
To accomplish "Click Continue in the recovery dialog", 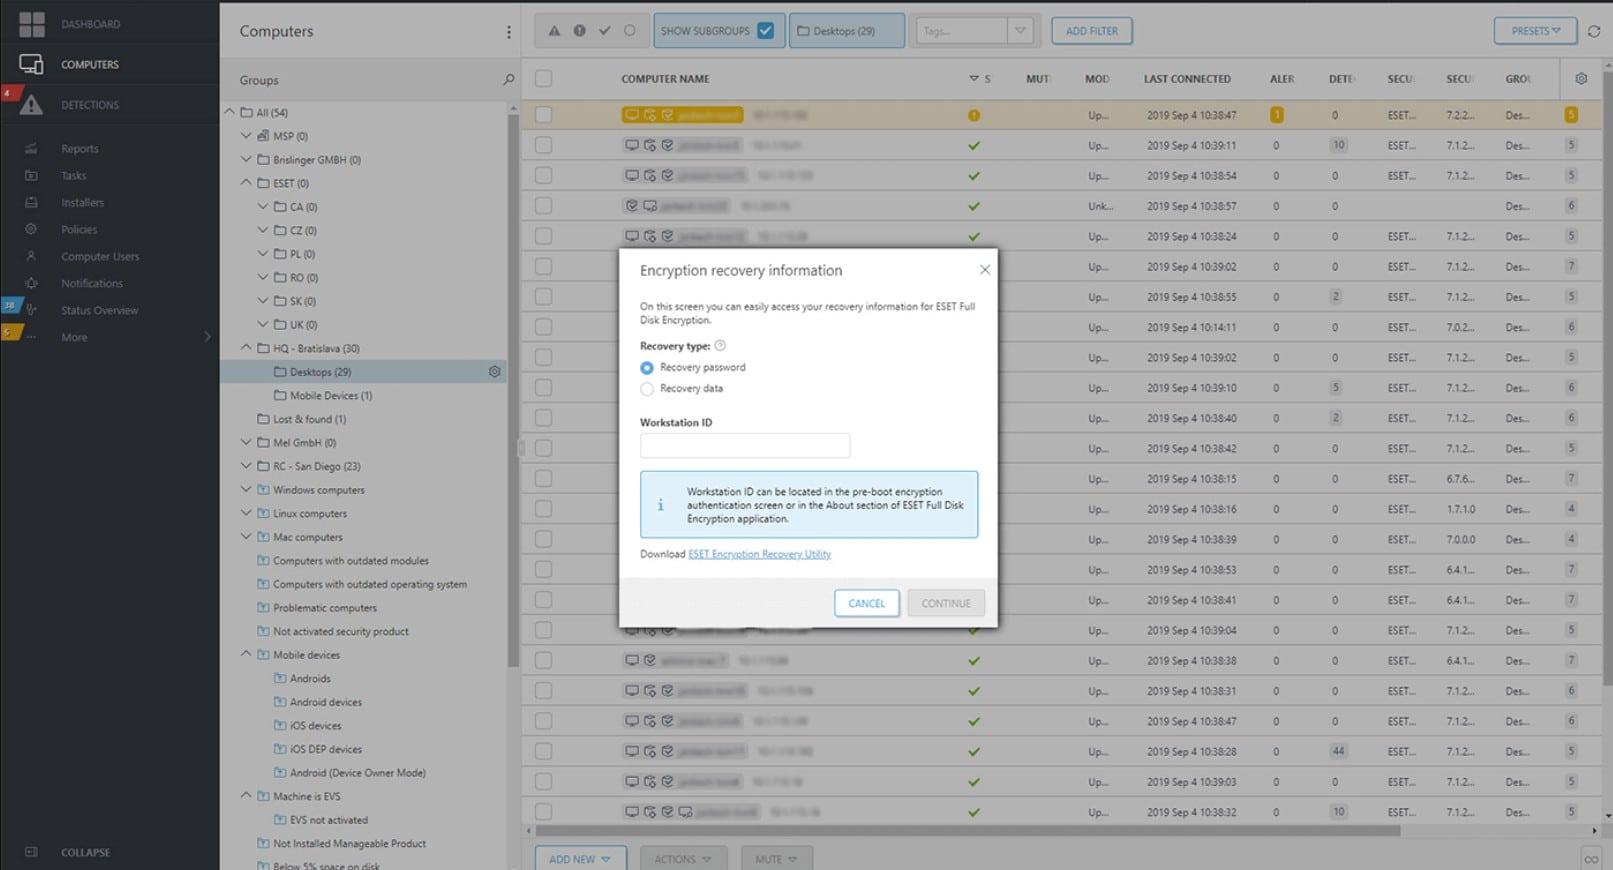I will 946,603.
